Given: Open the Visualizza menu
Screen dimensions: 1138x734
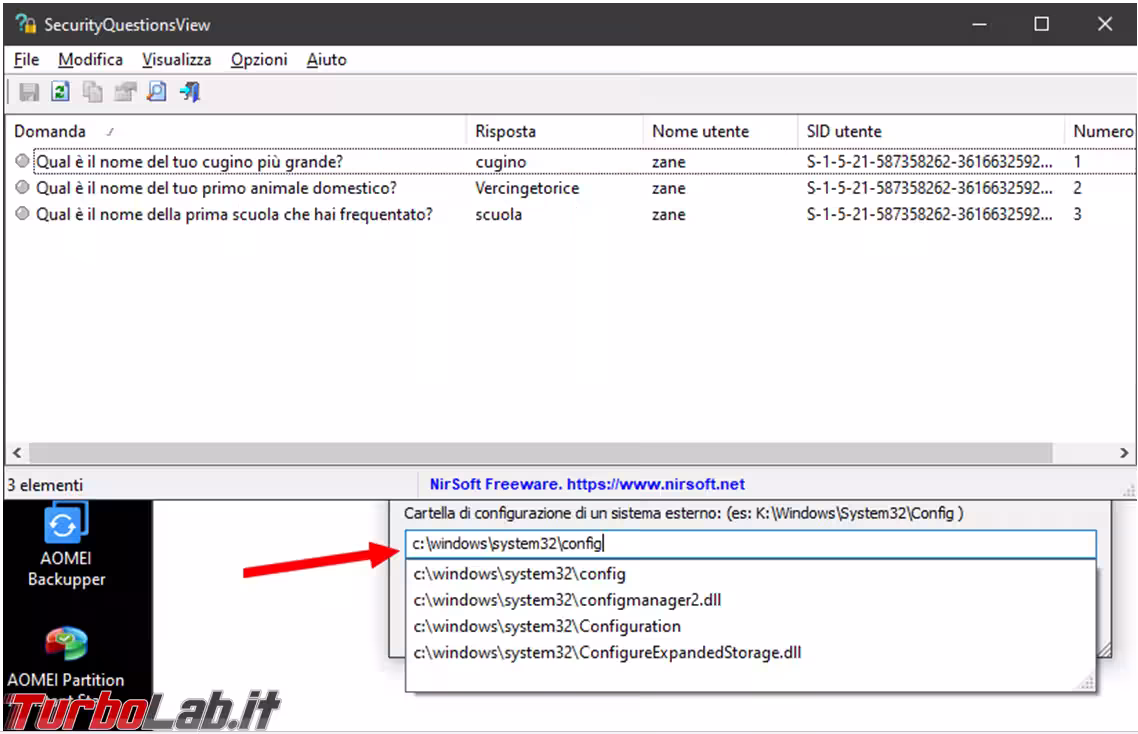Looking at the screenshot, I should [x=176, y=60].
